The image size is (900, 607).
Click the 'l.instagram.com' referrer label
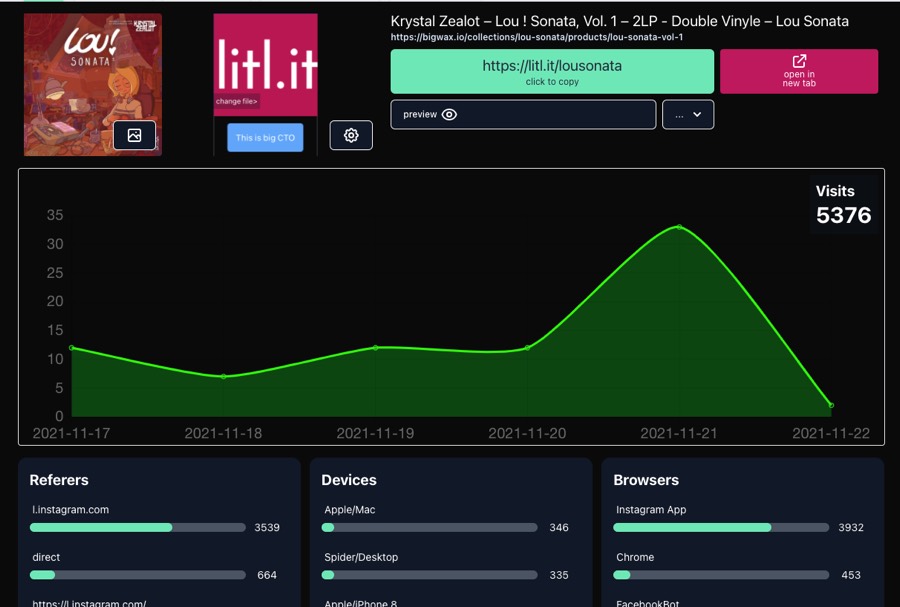coord(71,509)
